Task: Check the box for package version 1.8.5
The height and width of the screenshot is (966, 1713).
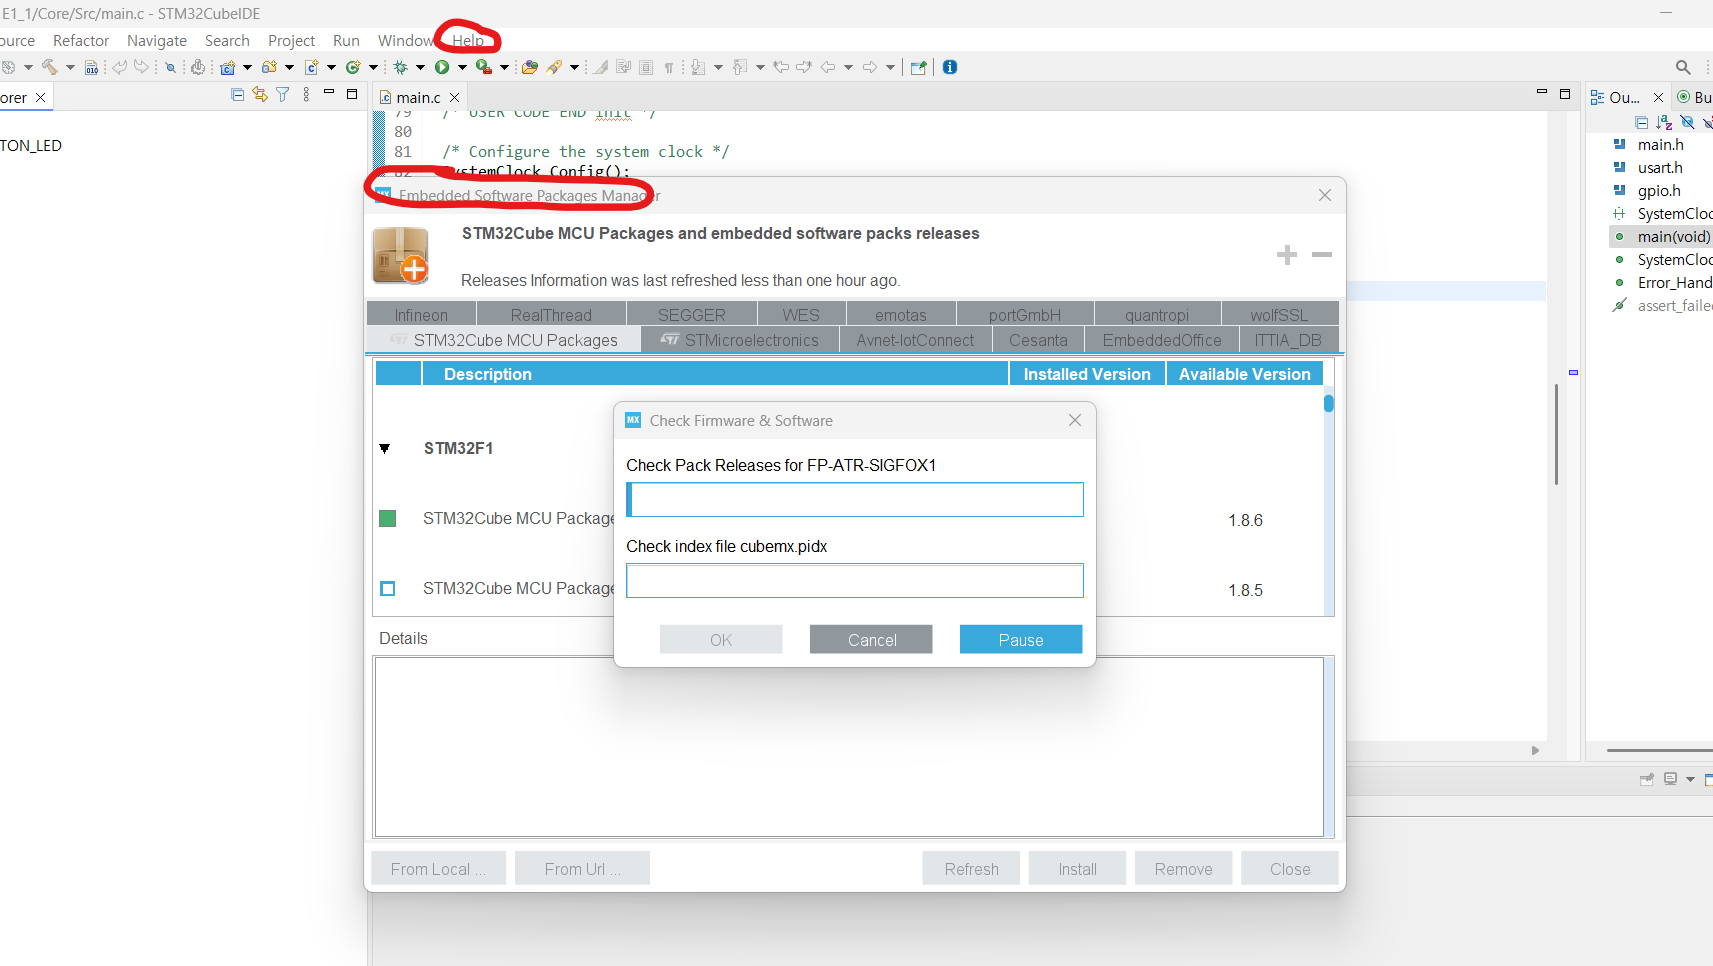Action: 388,589
